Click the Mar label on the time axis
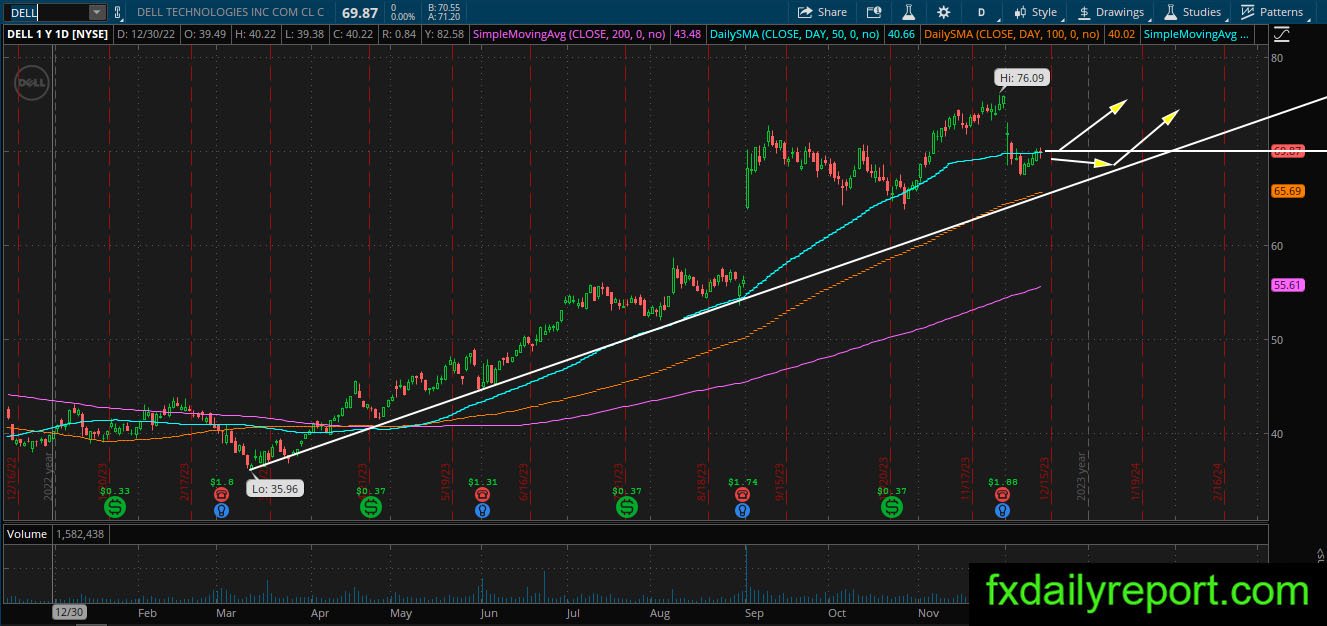Viewport: 1327px width, 626px height. click(226, 613)
